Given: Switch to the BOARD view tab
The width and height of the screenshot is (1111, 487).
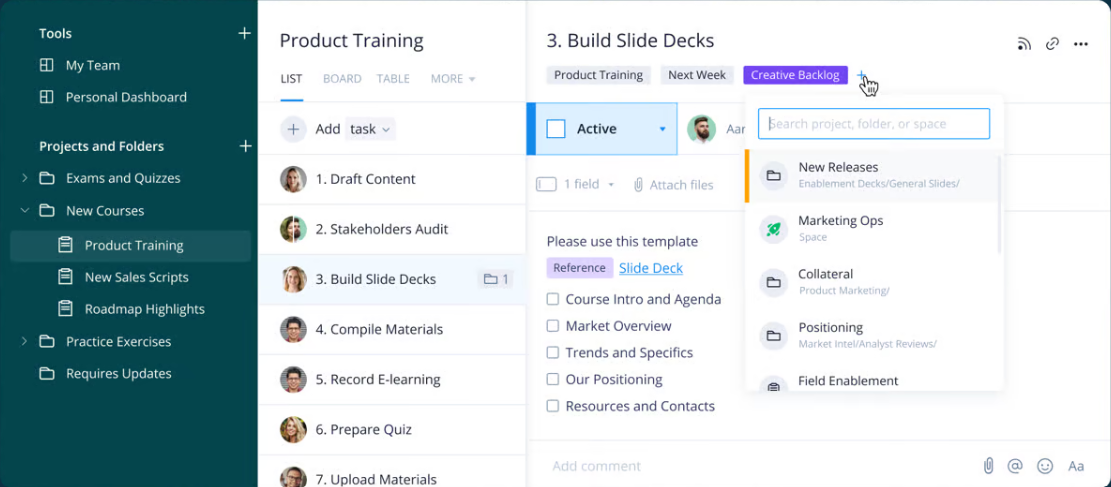Looking at the screenshot, I should 342,78.
